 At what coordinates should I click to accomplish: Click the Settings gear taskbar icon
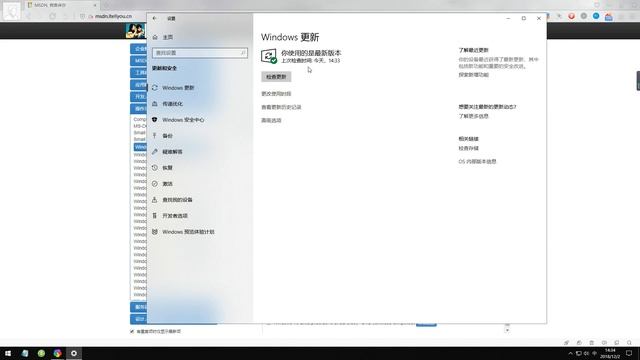[x=74, y=353]
